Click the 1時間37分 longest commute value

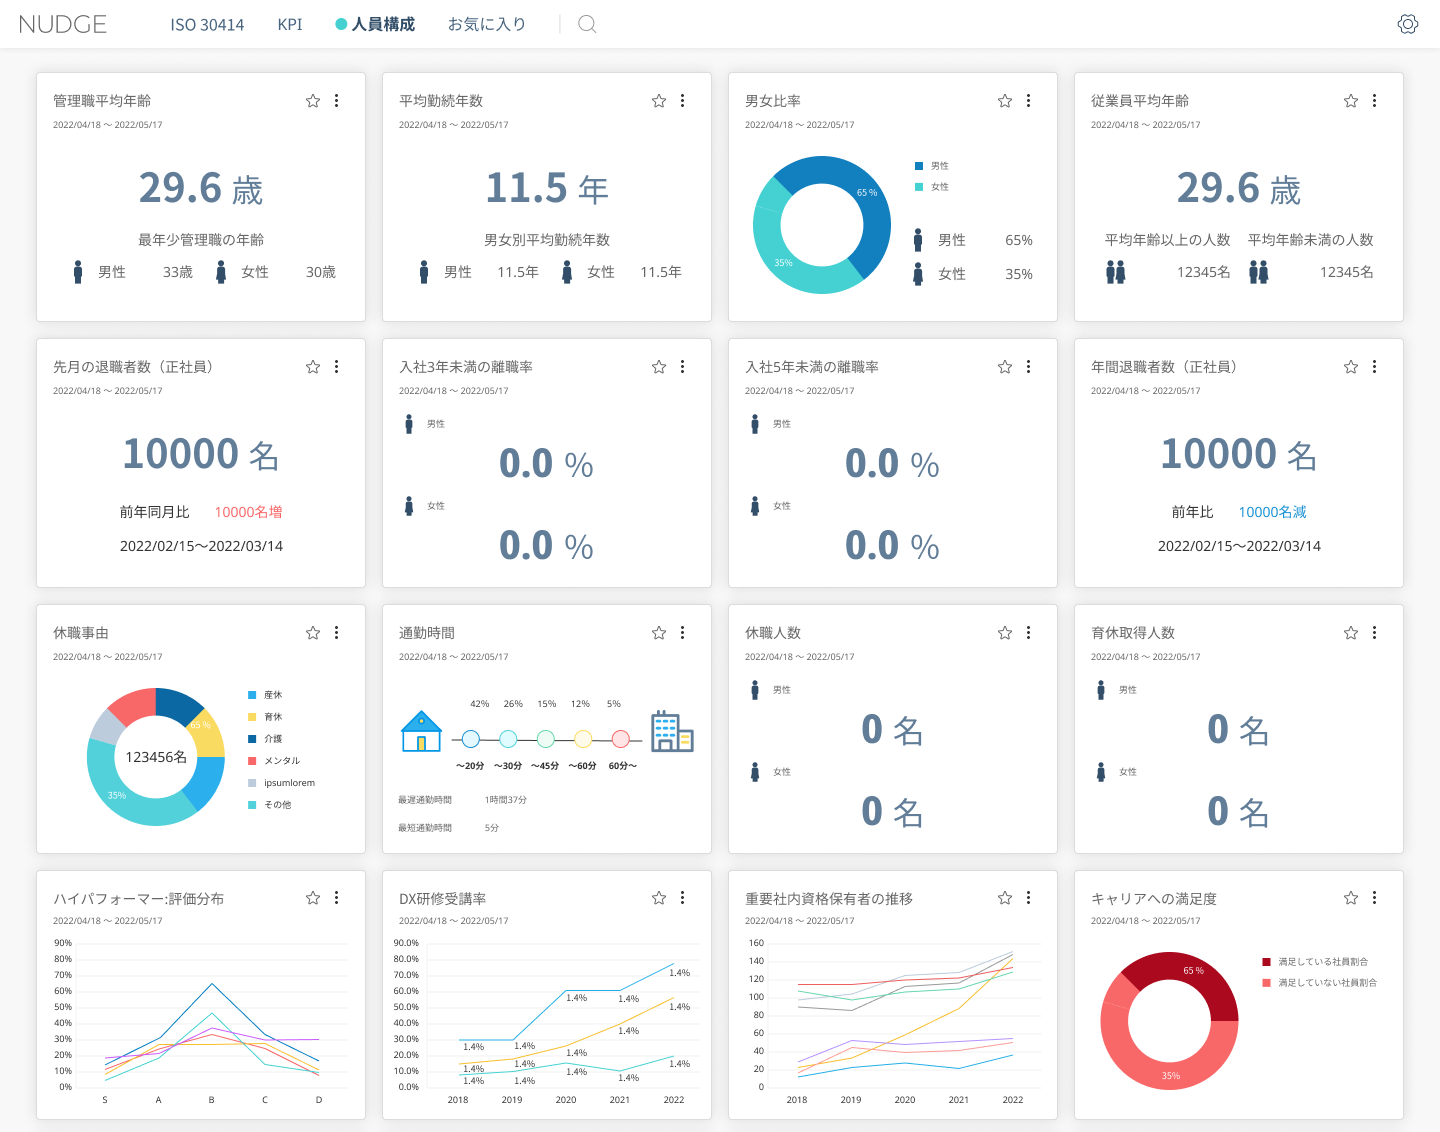coord(506,800)
